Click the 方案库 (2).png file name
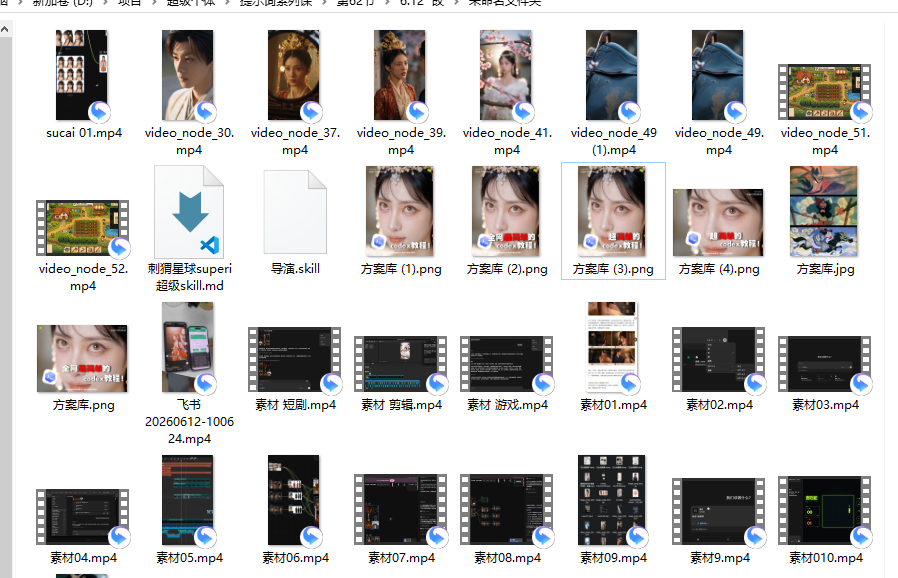Image resolution: width=898 pixels, height=578 pixels. pos(507,269)
